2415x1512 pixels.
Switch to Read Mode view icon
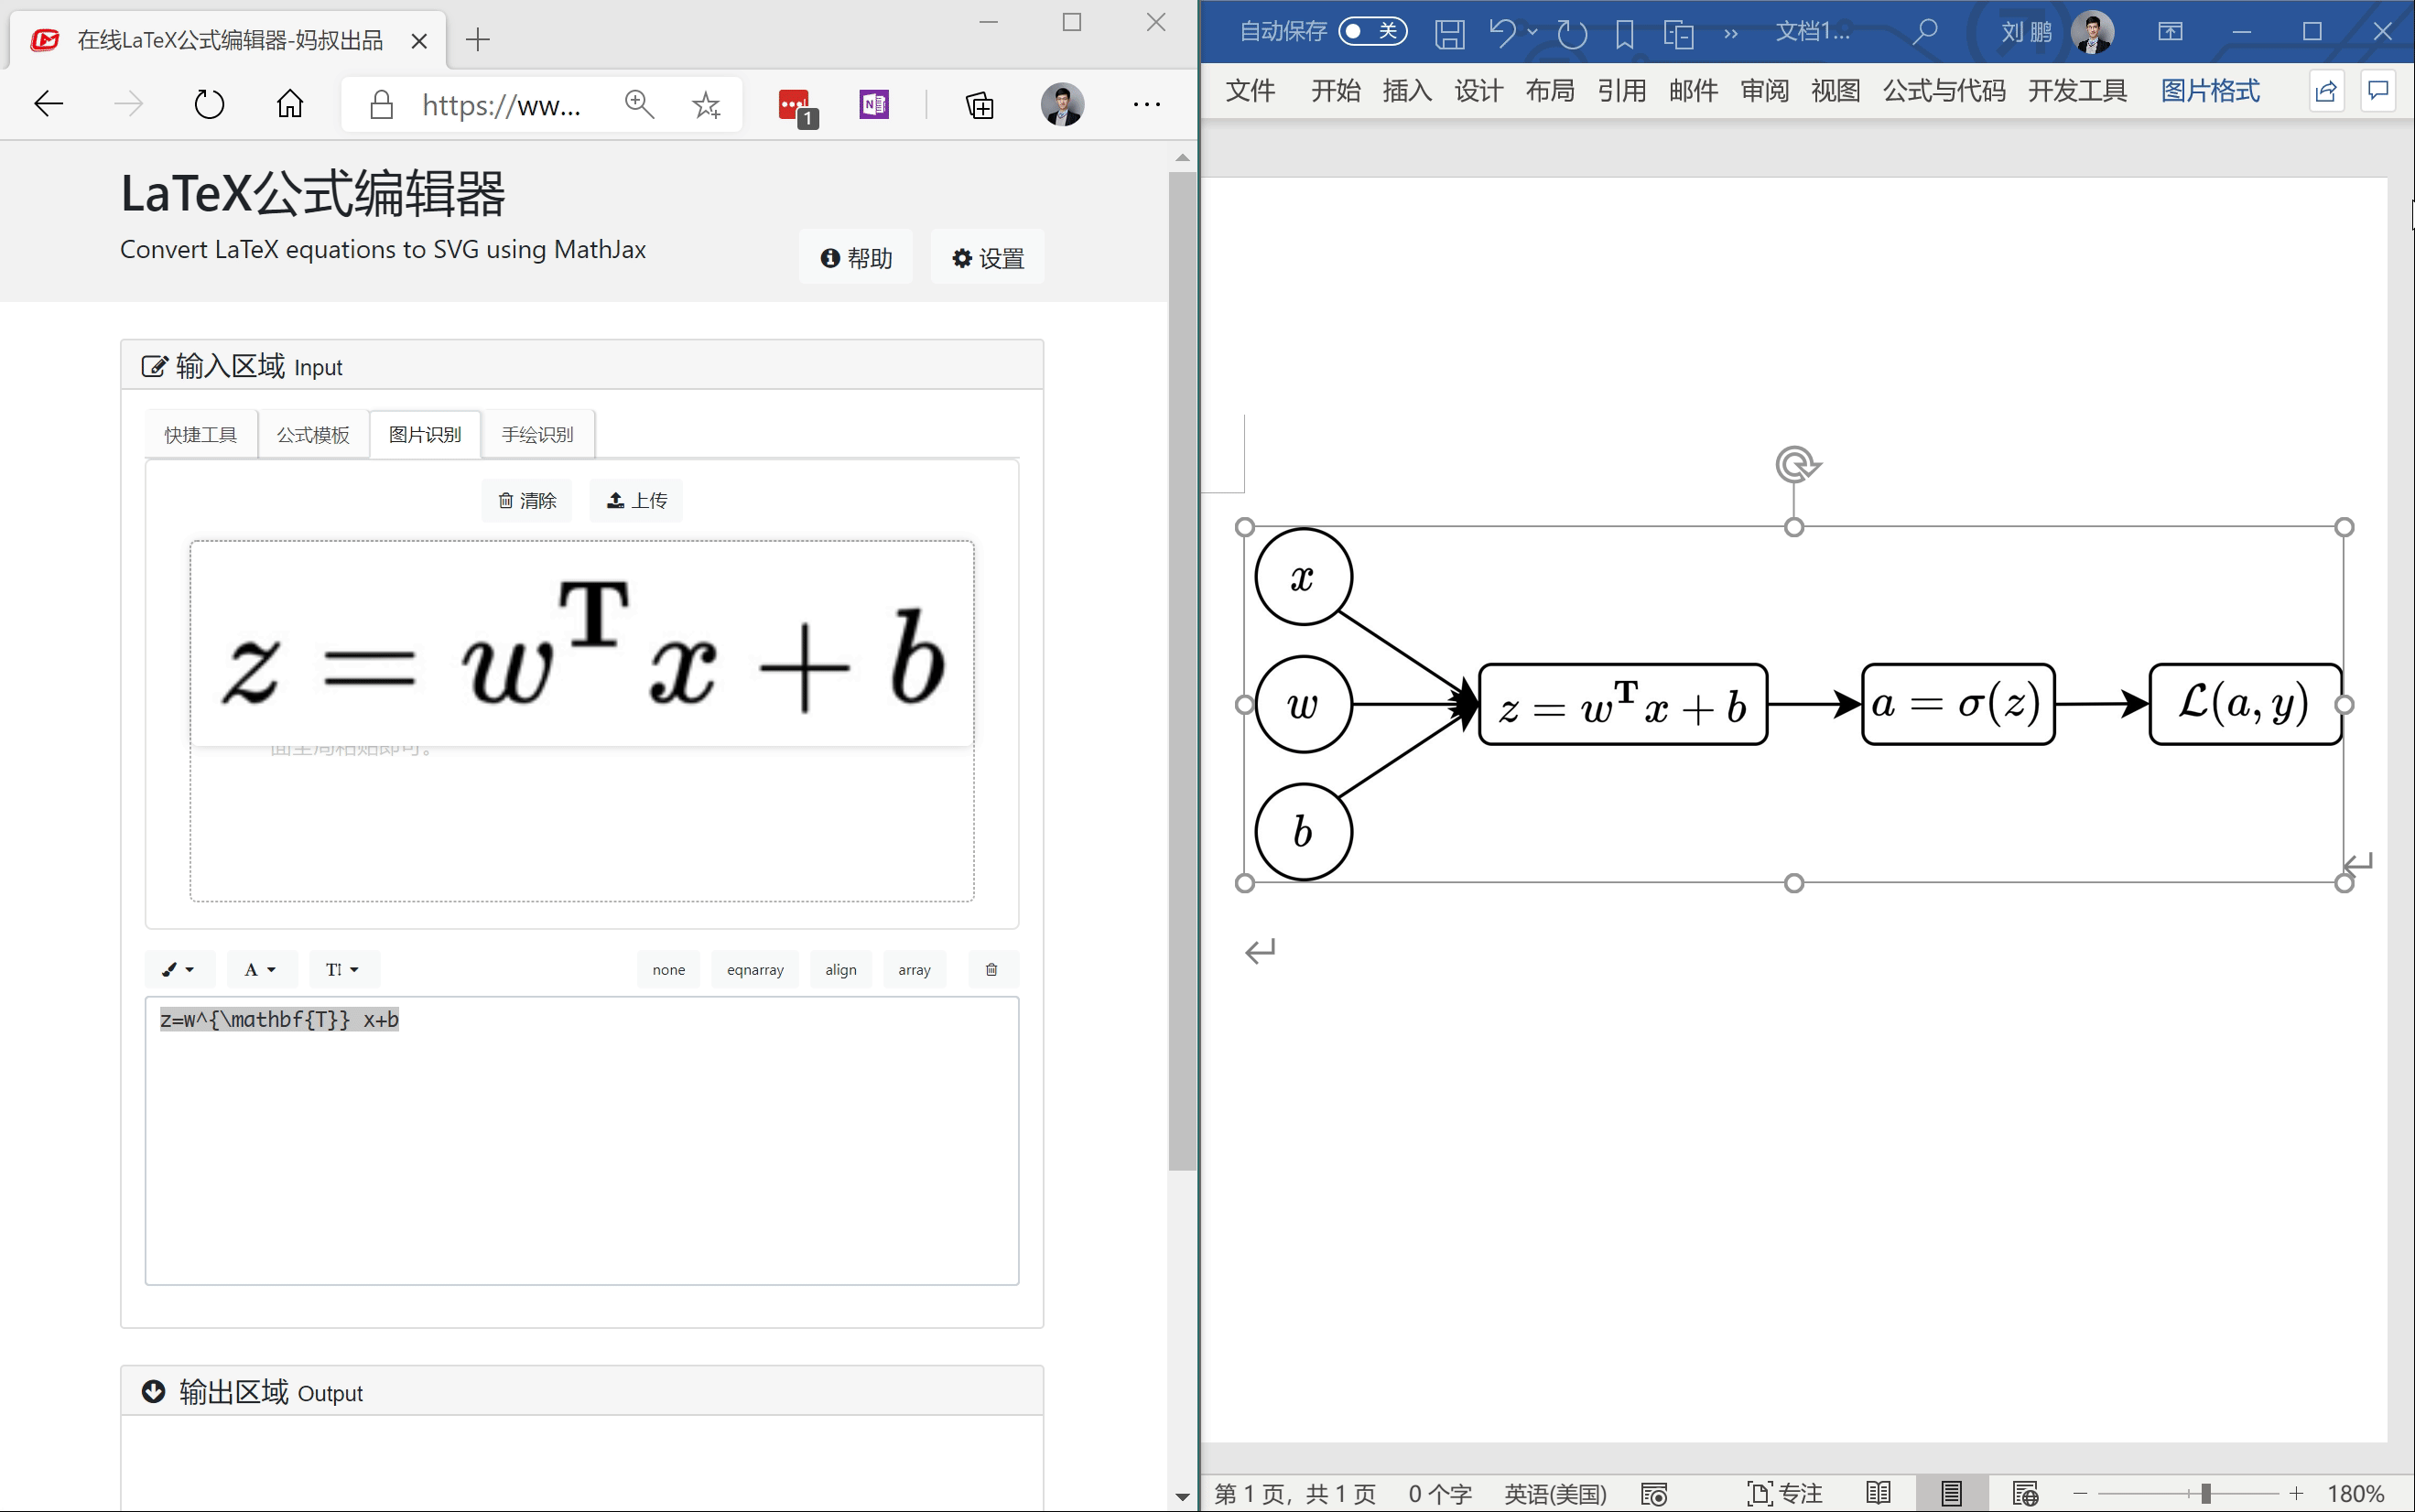(x=1878, y=1493)
